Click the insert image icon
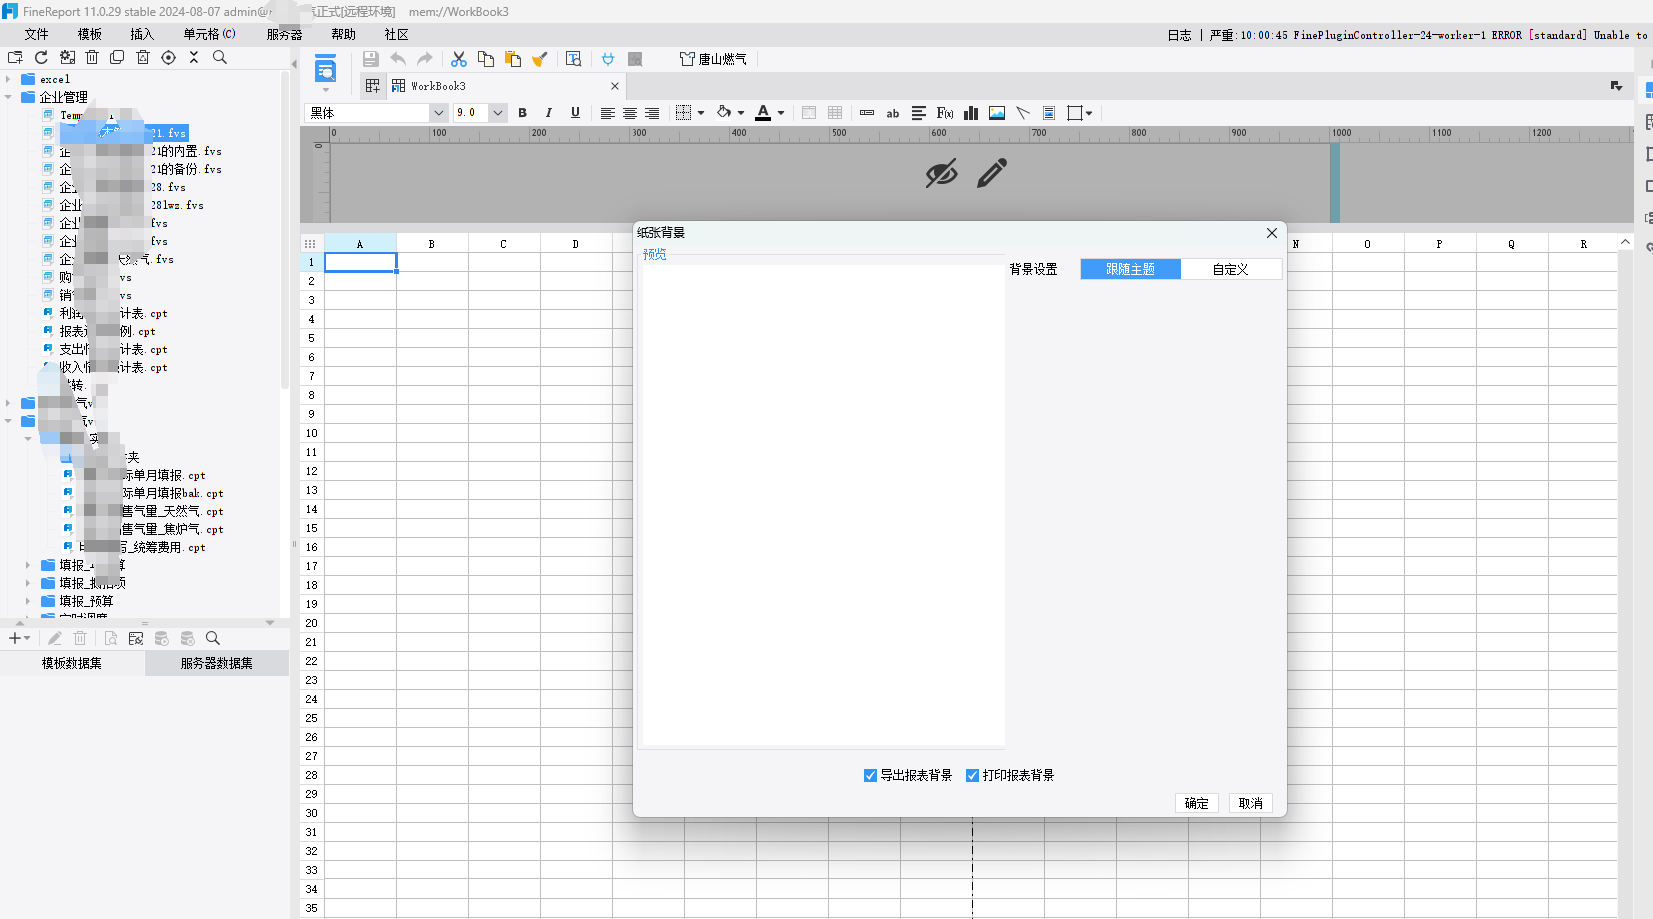The width and height of the screenshot is (1653, 919). click(x=997, y=113)
